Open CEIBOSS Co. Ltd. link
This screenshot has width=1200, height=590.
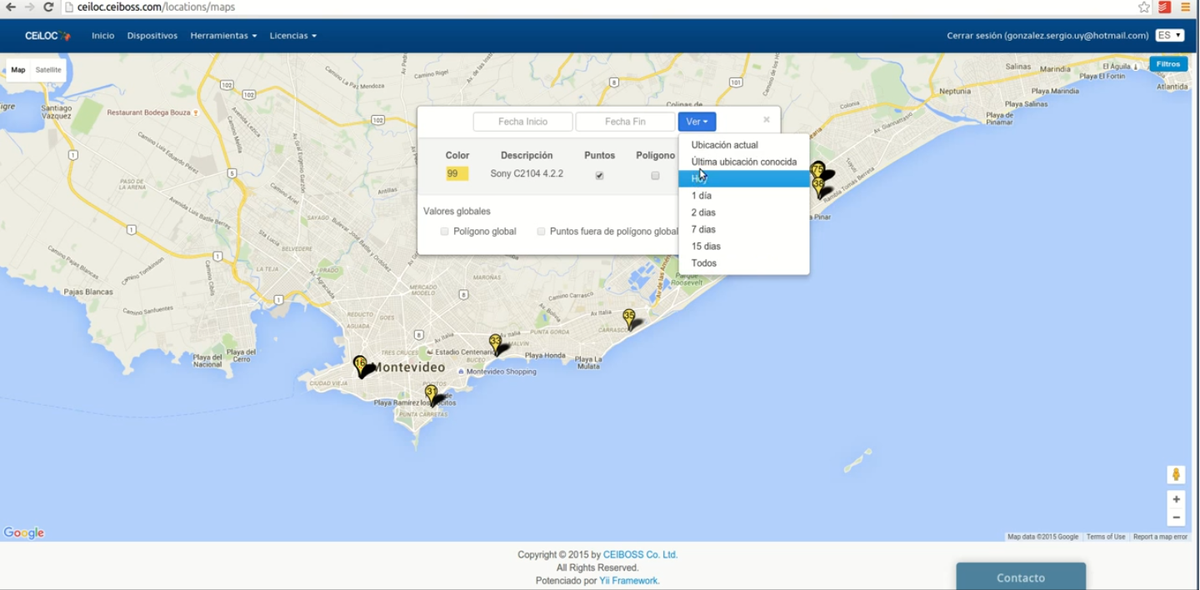click(640, 554)
